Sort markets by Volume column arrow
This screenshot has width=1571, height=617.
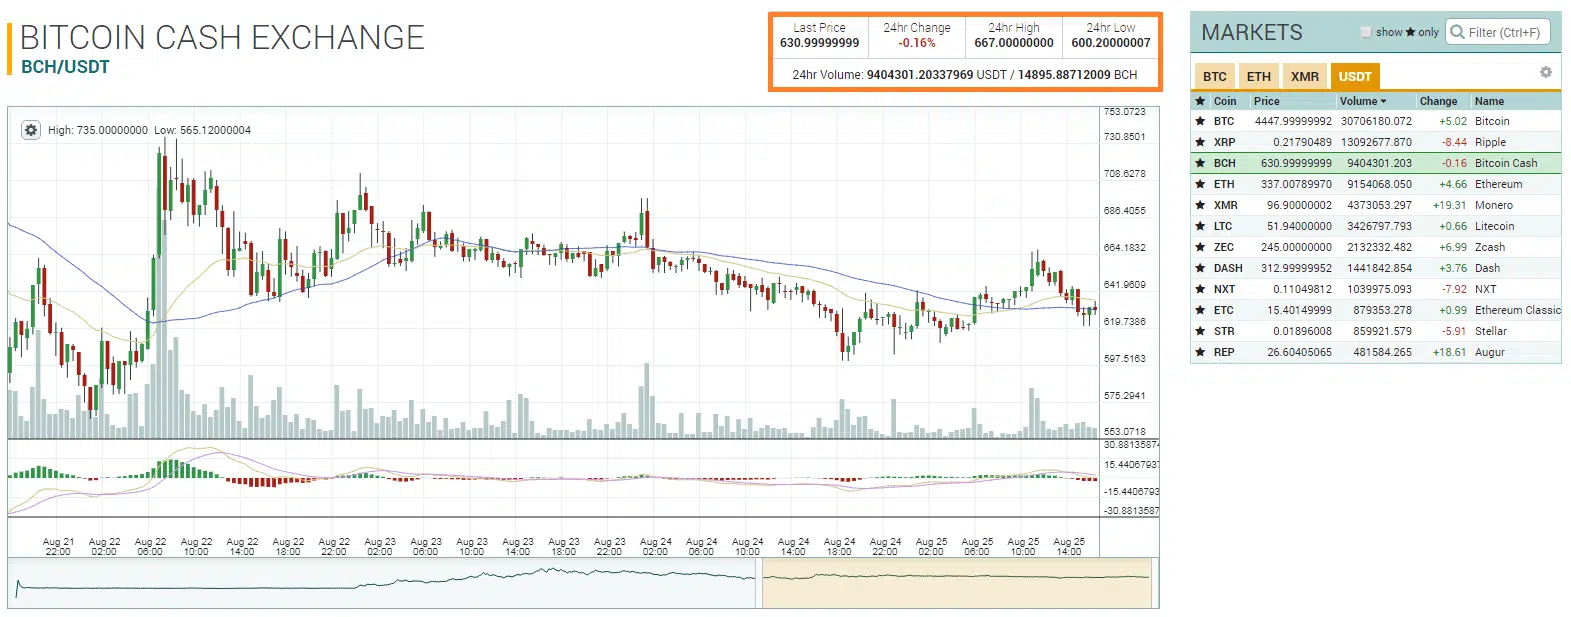pyautogui.click(x=1384, y=101)
